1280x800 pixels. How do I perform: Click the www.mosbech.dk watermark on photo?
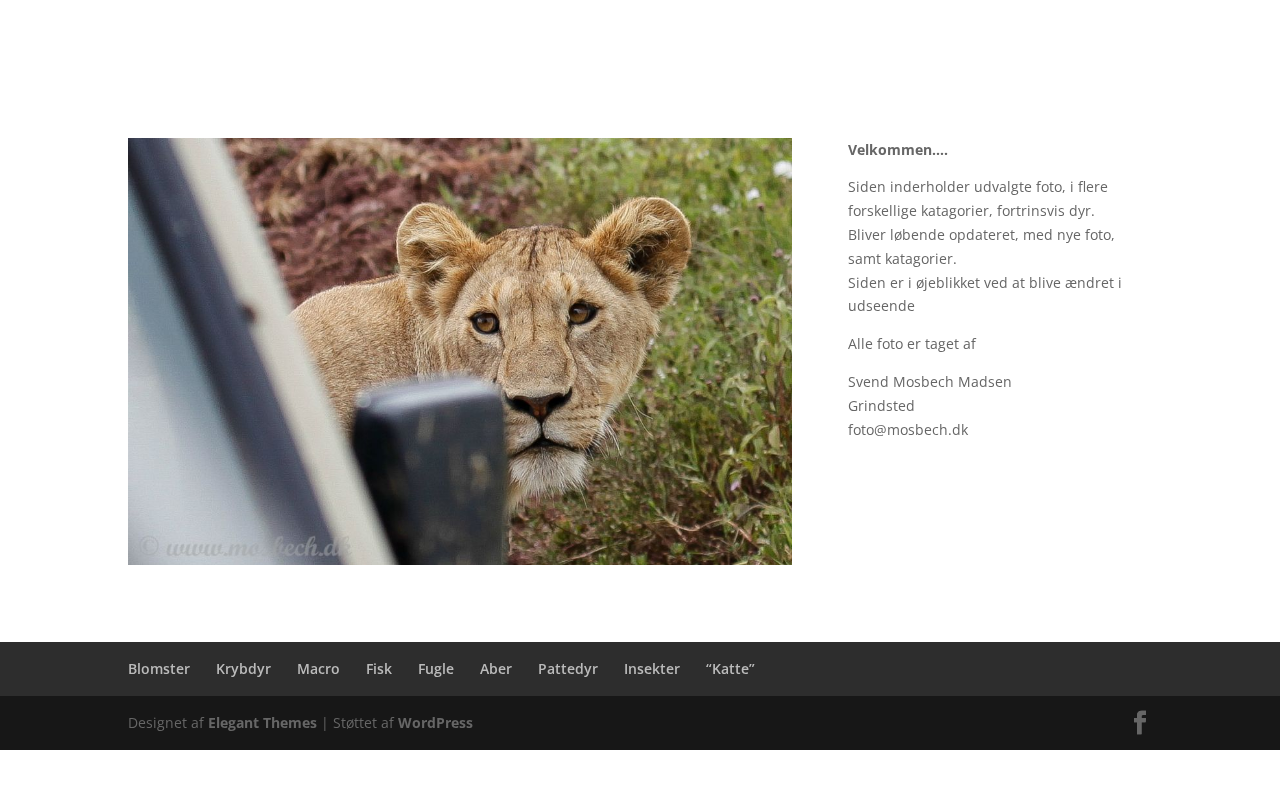pyautogui.click(x=245, y=547)
